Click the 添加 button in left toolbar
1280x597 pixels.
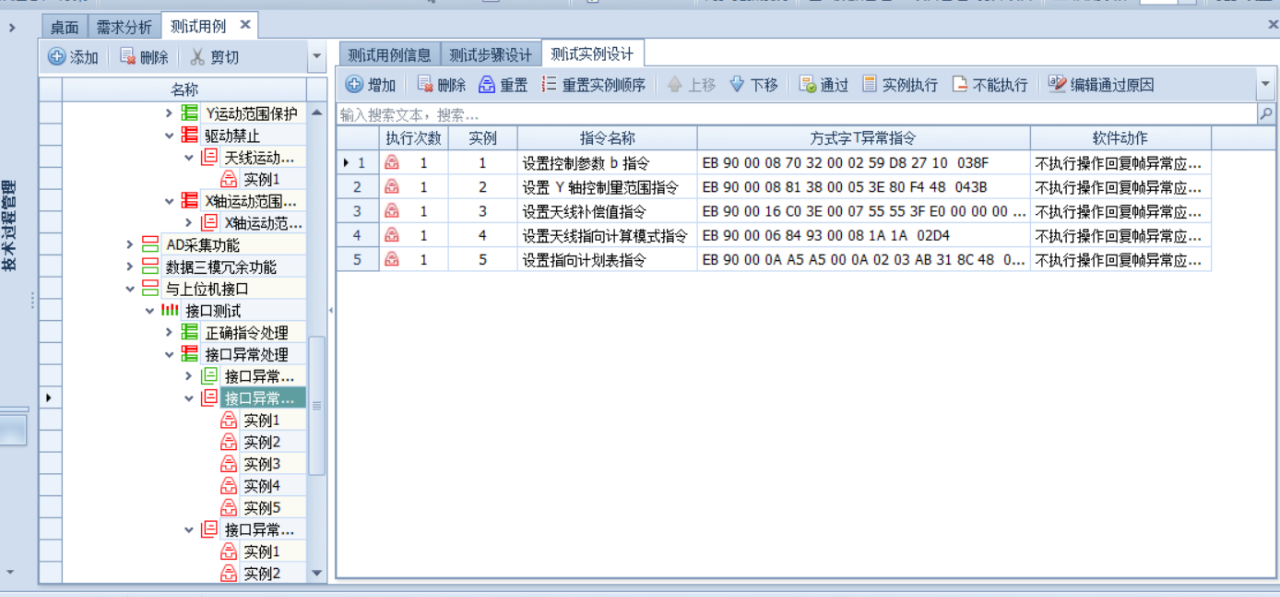(74, 57)
